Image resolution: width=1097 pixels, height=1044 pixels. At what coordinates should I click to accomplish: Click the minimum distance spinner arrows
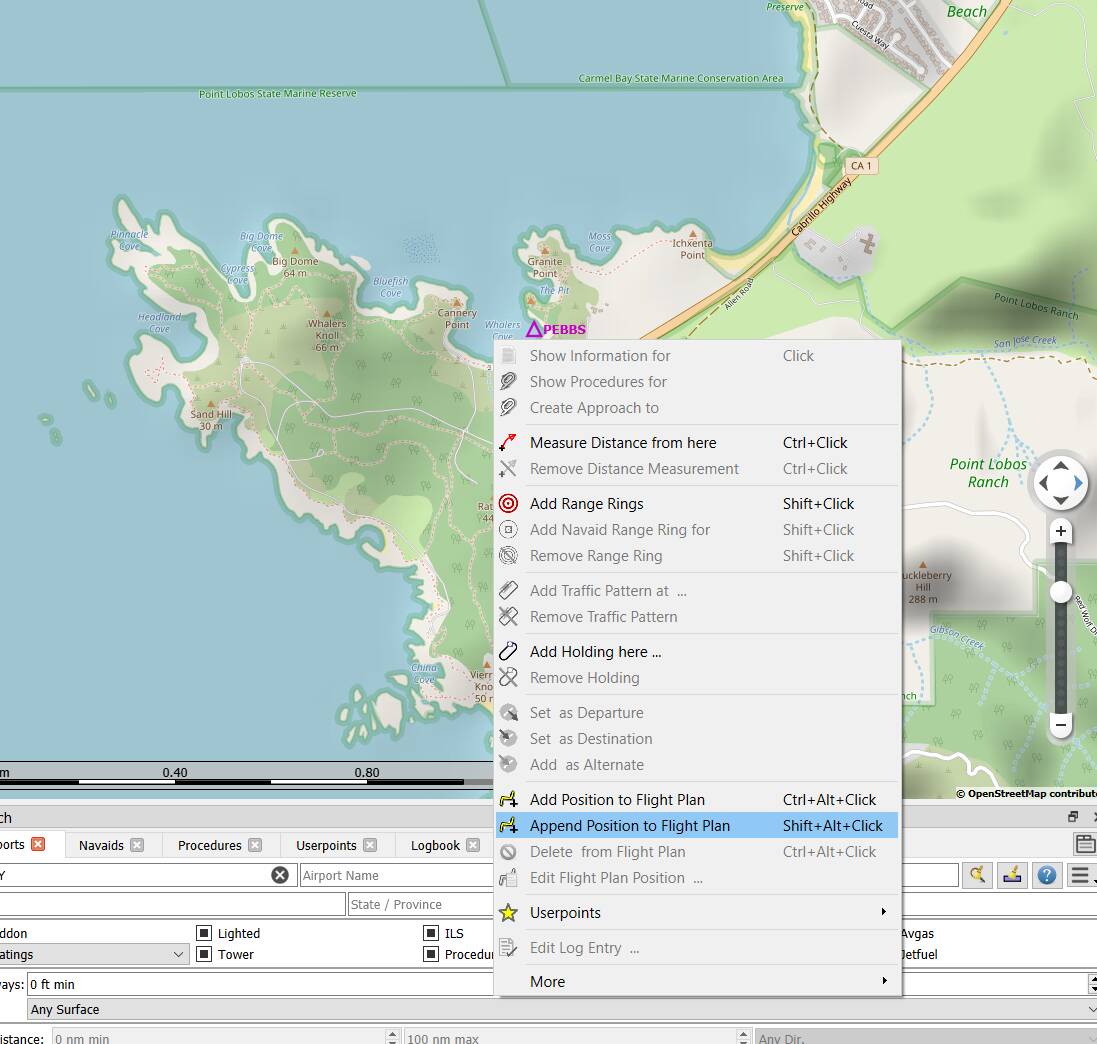[392, 1037]
